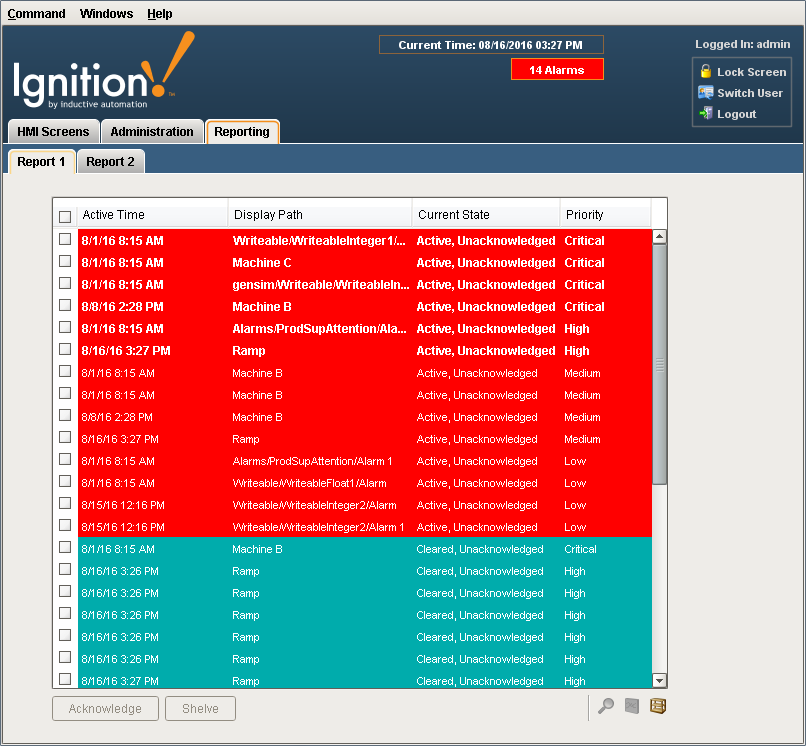Click the Switch User card icon
The image size is (806, 746).
[704, 93]
